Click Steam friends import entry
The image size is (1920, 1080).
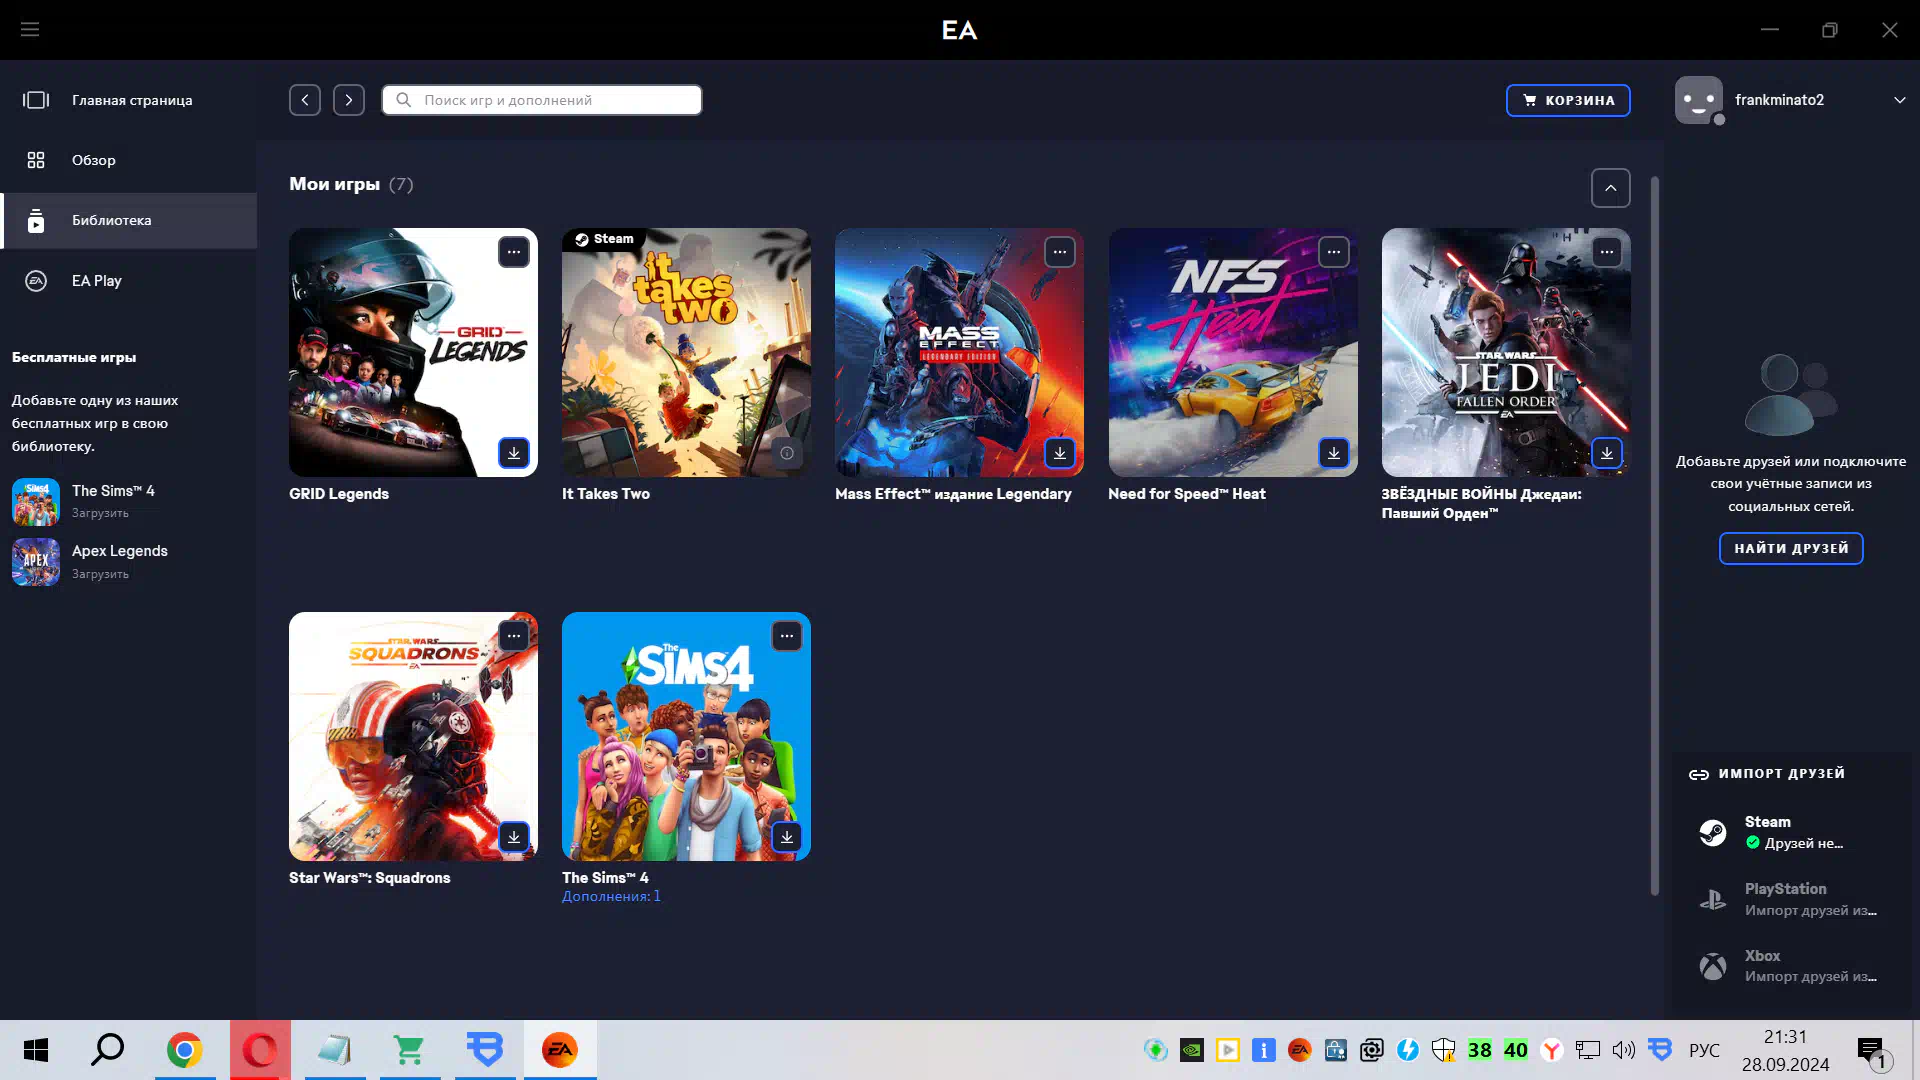coord(1791,832)
